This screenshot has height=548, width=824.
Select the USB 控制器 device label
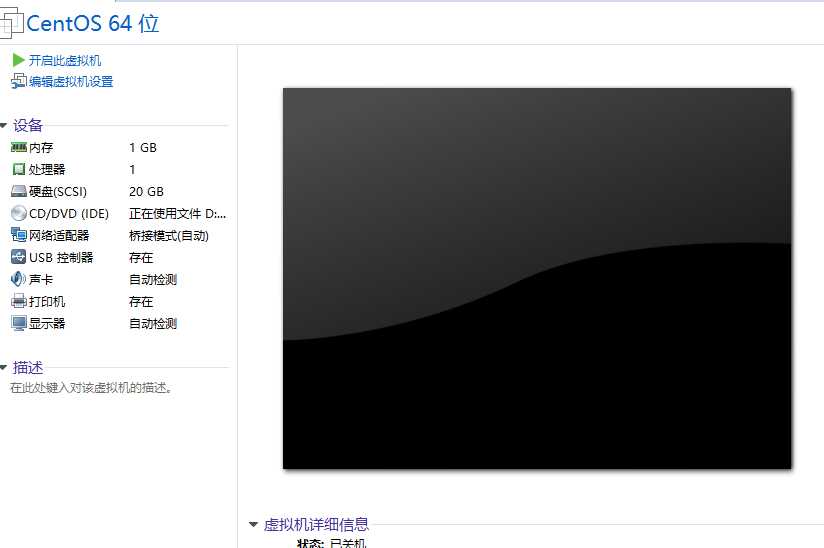(61, 257)
